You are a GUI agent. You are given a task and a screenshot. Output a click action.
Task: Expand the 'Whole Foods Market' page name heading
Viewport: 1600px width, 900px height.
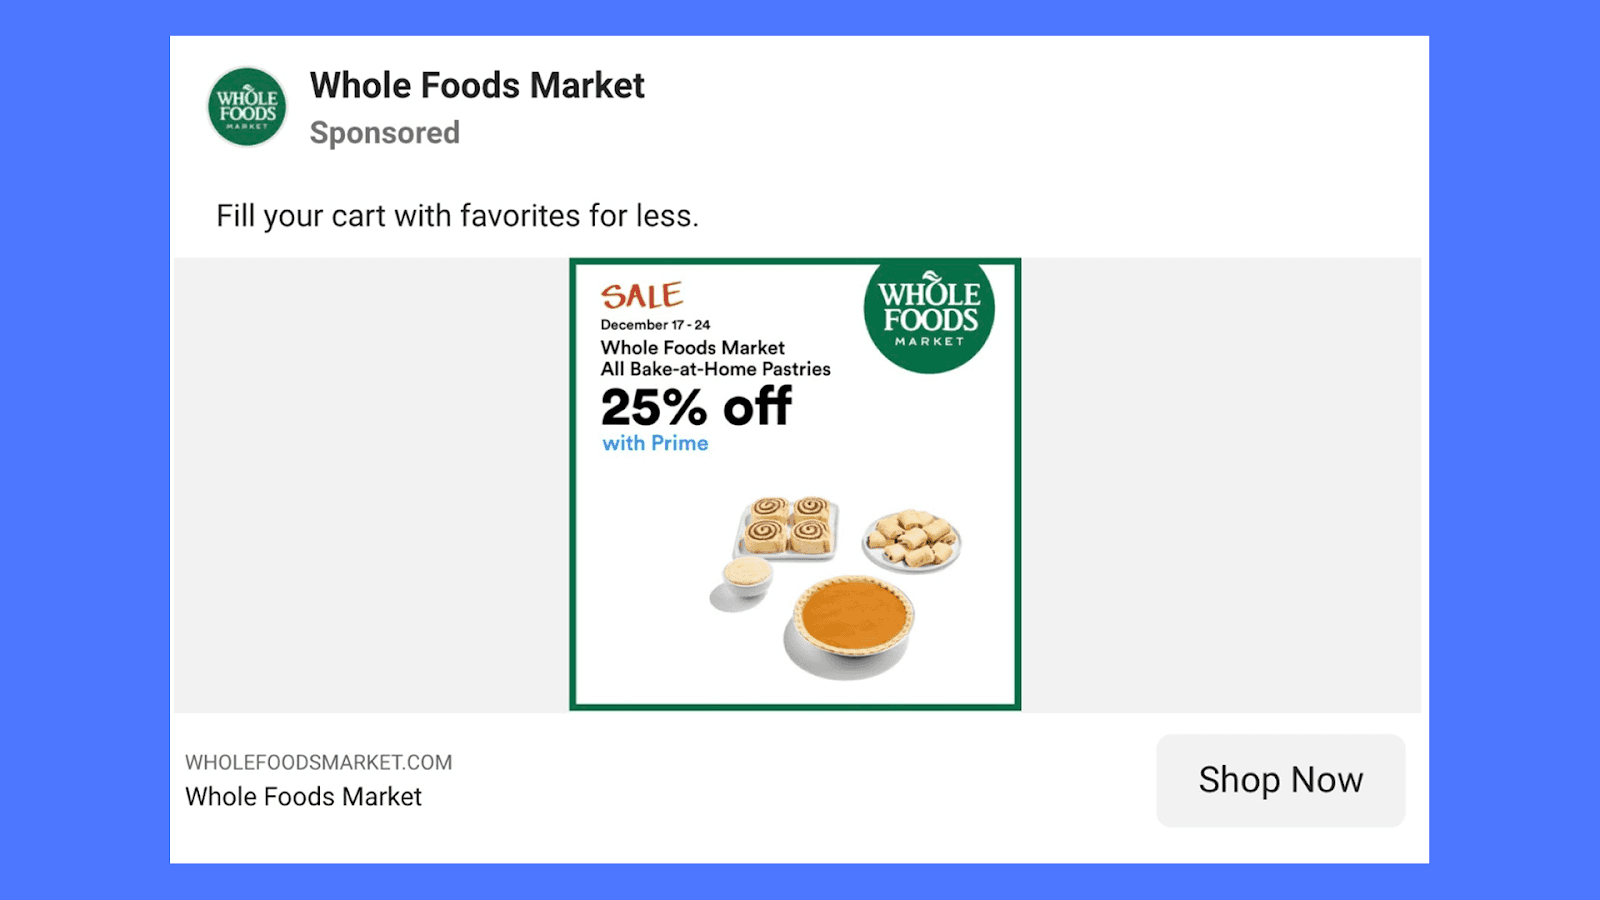(476, 85)
